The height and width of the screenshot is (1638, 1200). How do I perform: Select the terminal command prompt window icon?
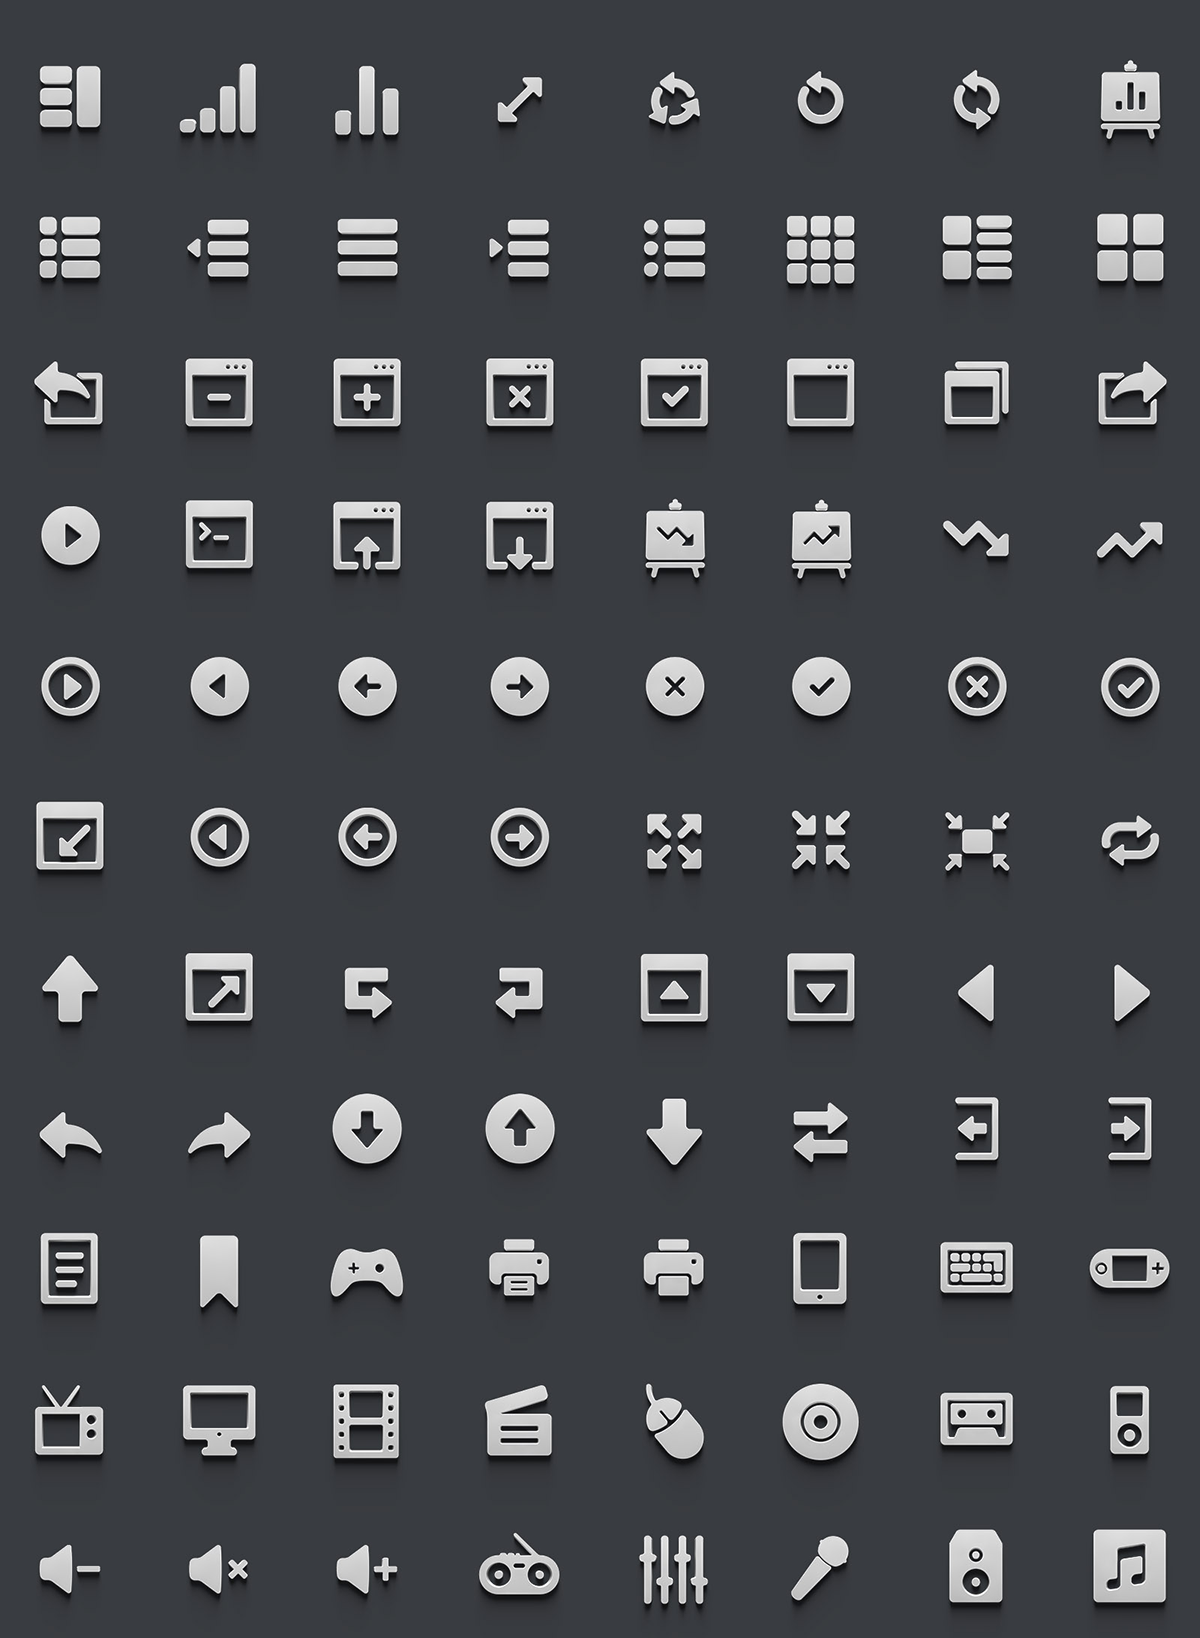pos(219,536)
